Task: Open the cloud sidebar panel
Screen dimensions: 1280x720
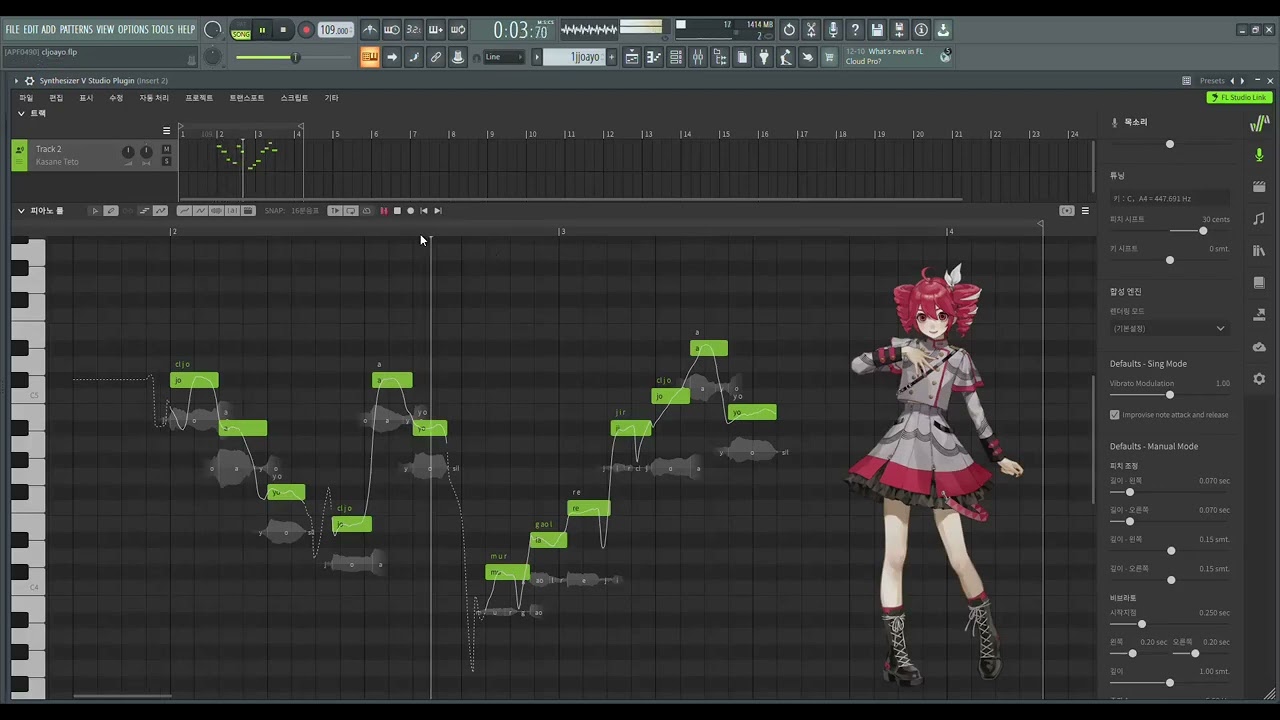Action: pyautogui.click(x=1259, y=347)
